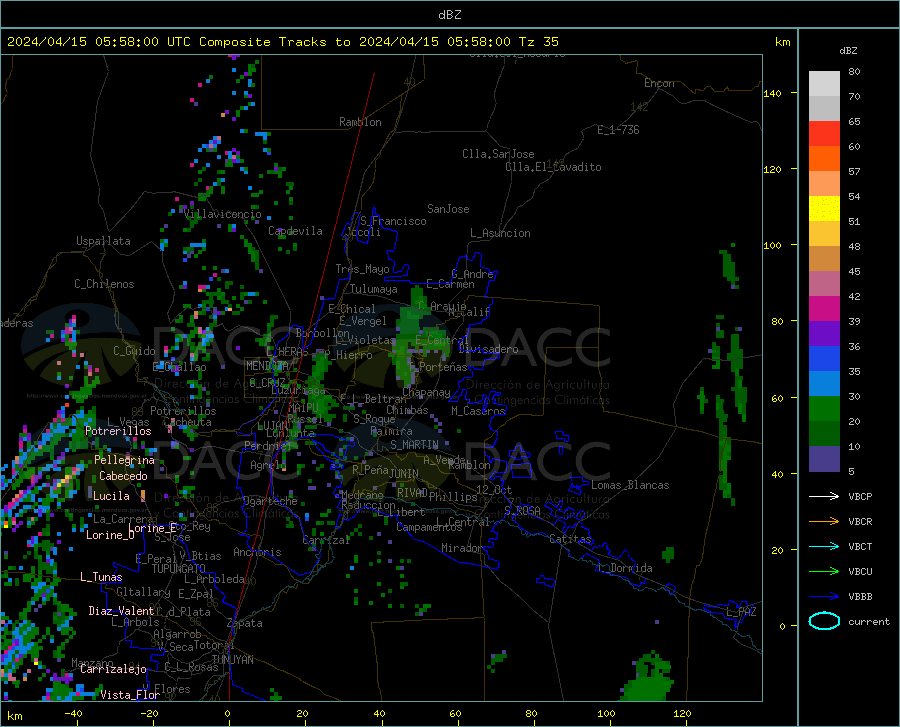The image size is (900, 727).
Task: Click the 'Divisadero' place label
Action: [x=488, y=349]
